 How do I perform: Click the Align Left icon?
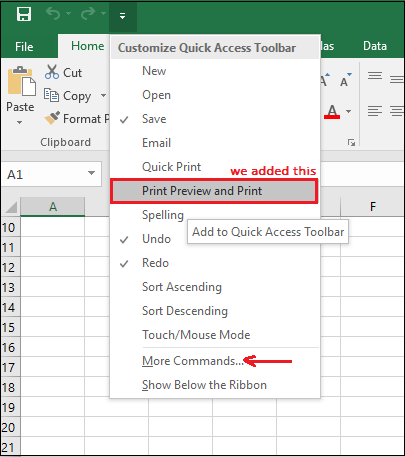pos(375,111)
